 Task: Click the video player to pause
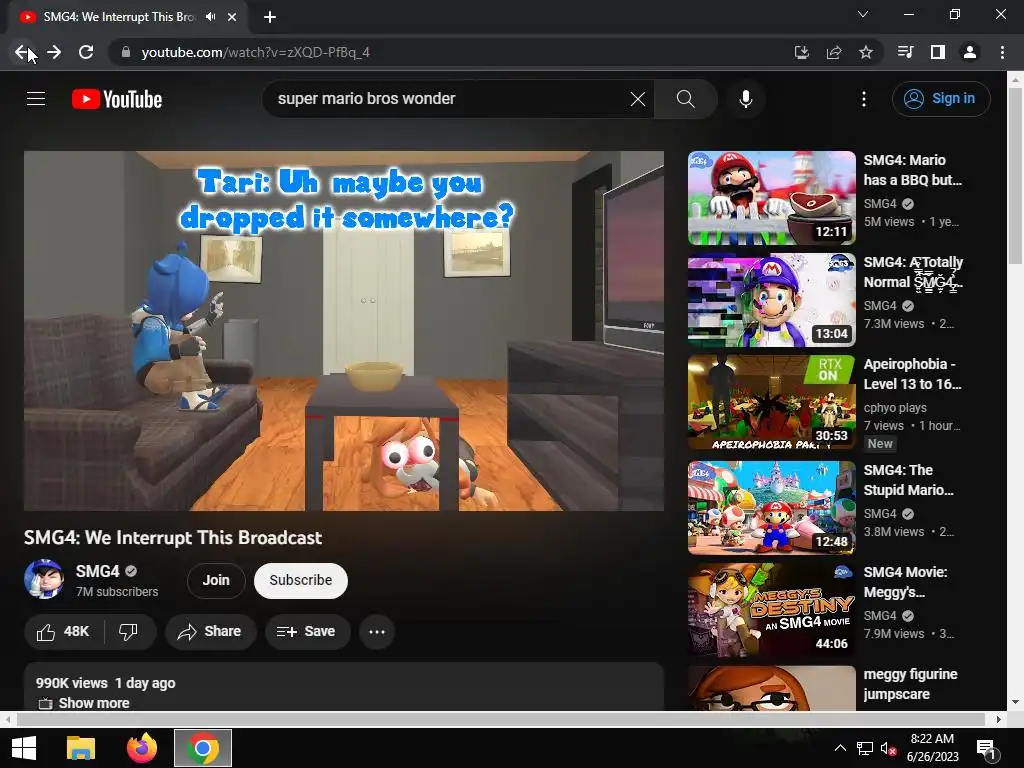click(344, 330)
